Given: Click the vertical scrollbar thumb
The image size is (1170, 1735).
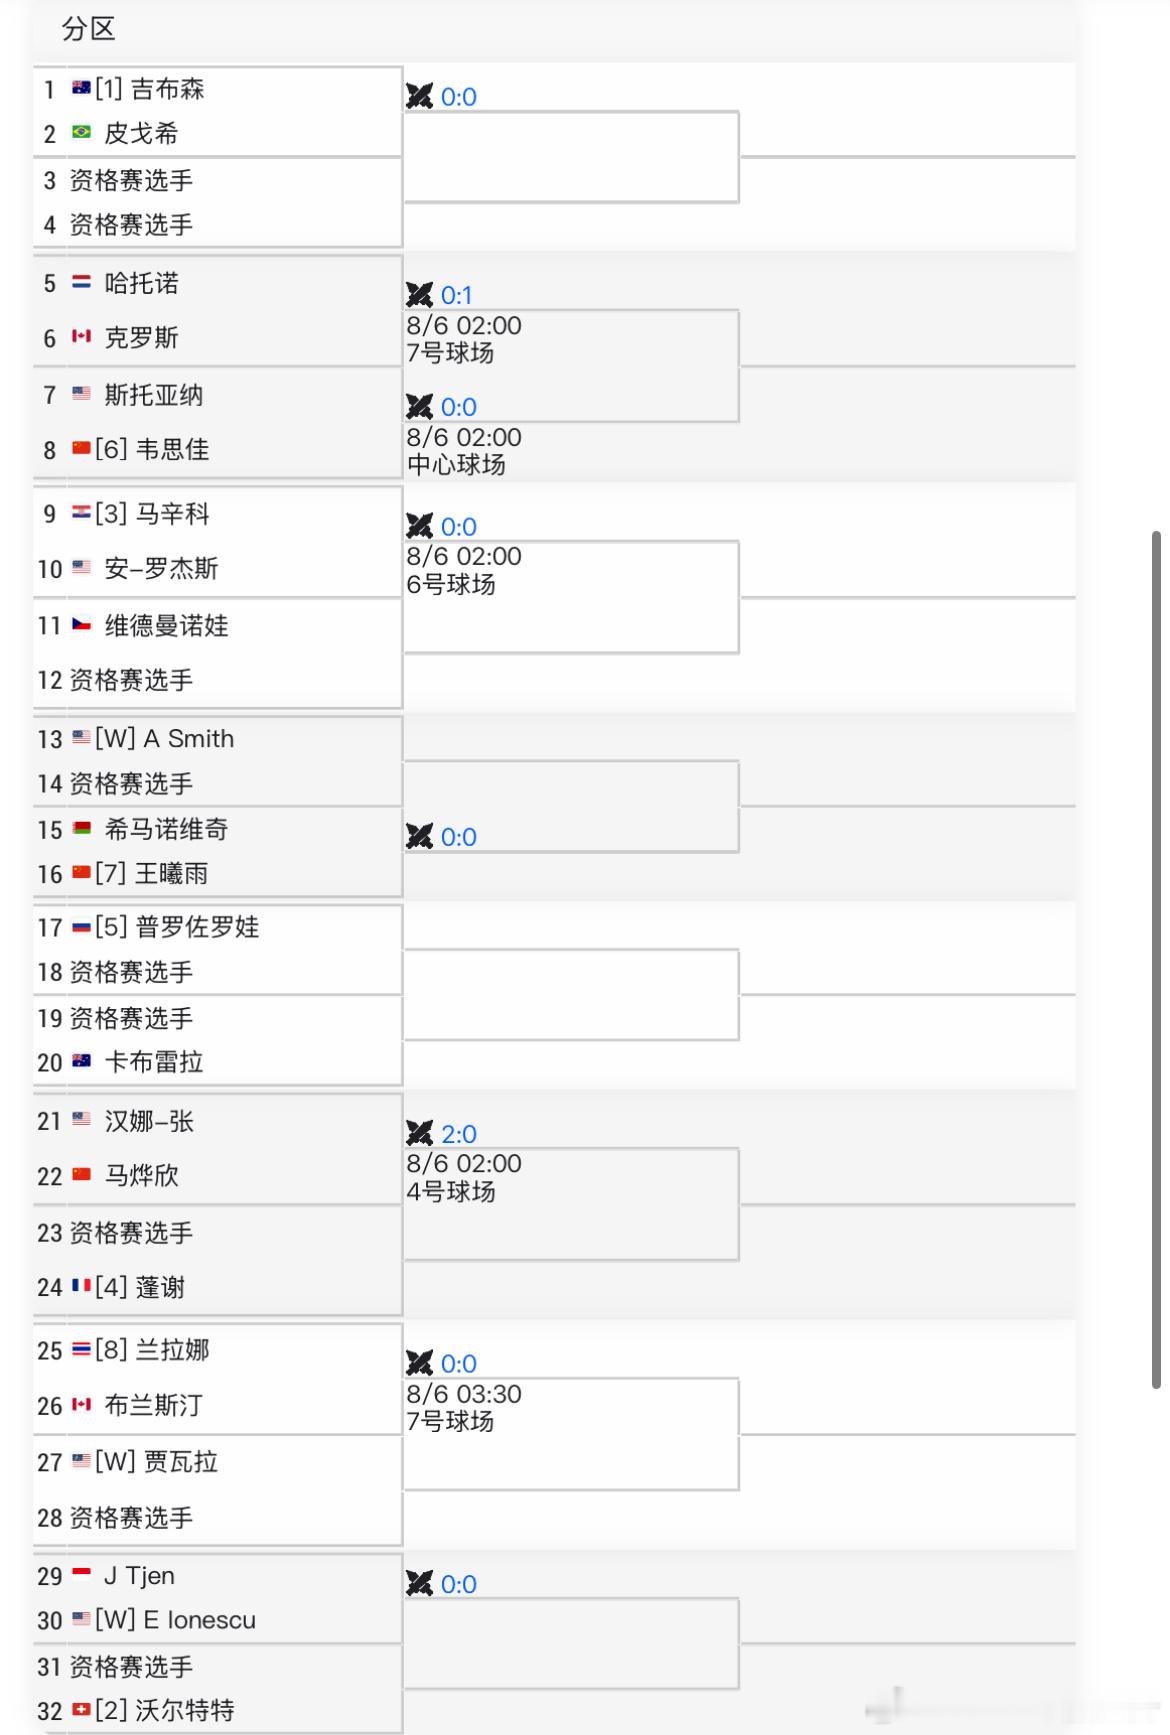Looking at the screenshot, I should click(1156, 960).
